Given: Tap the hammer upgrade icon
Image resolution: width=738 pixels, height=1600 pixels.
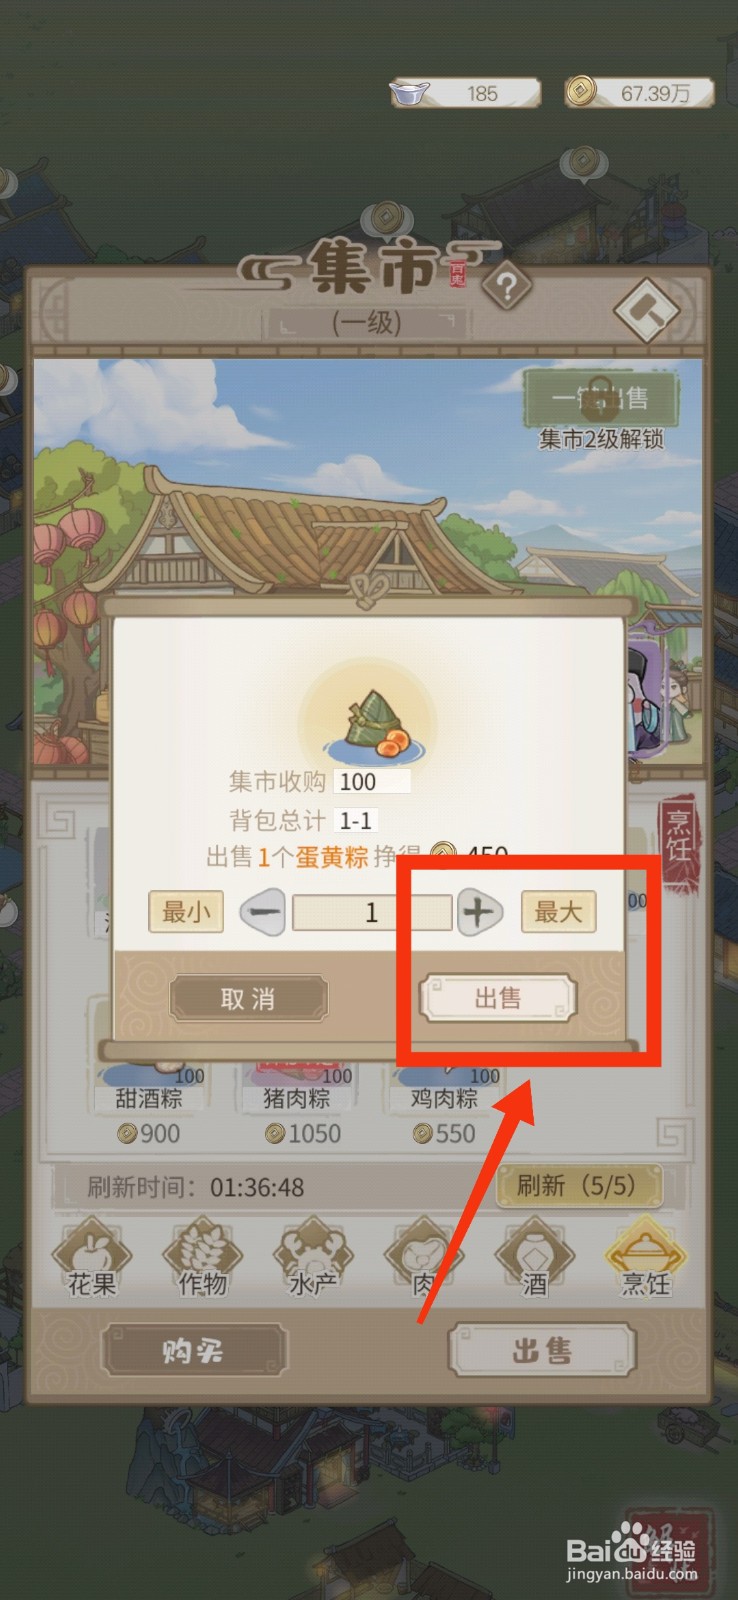Looking at the screenshot, I should [x=648, y=312].
